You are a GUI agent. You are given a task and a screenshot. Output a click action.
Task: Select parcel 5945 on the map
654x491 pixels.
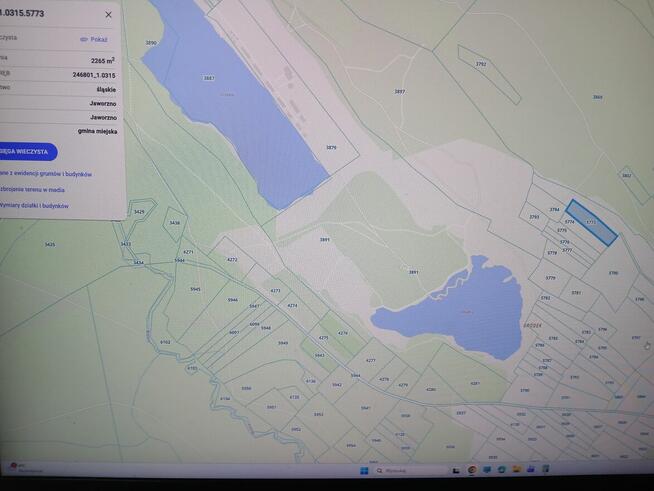tap(195, 289)
